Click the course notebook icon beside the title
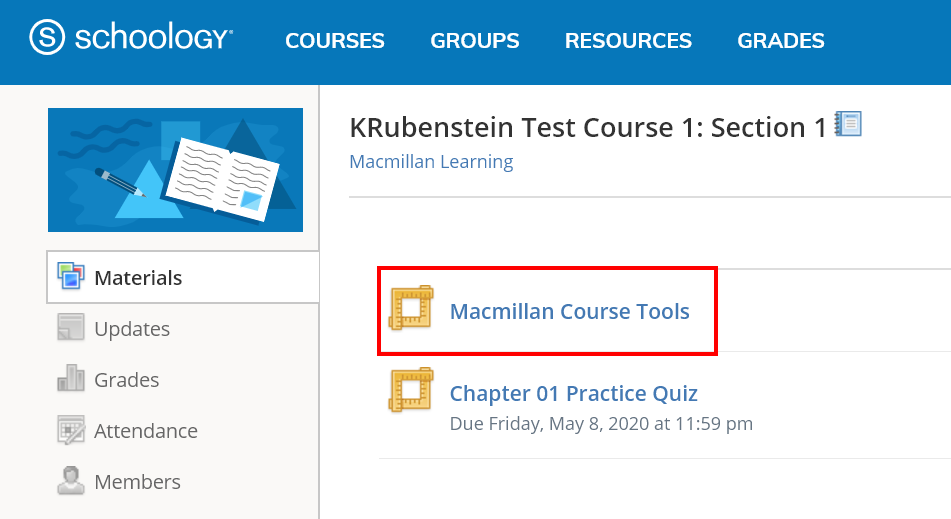951x519 pixels. [848, 125]
